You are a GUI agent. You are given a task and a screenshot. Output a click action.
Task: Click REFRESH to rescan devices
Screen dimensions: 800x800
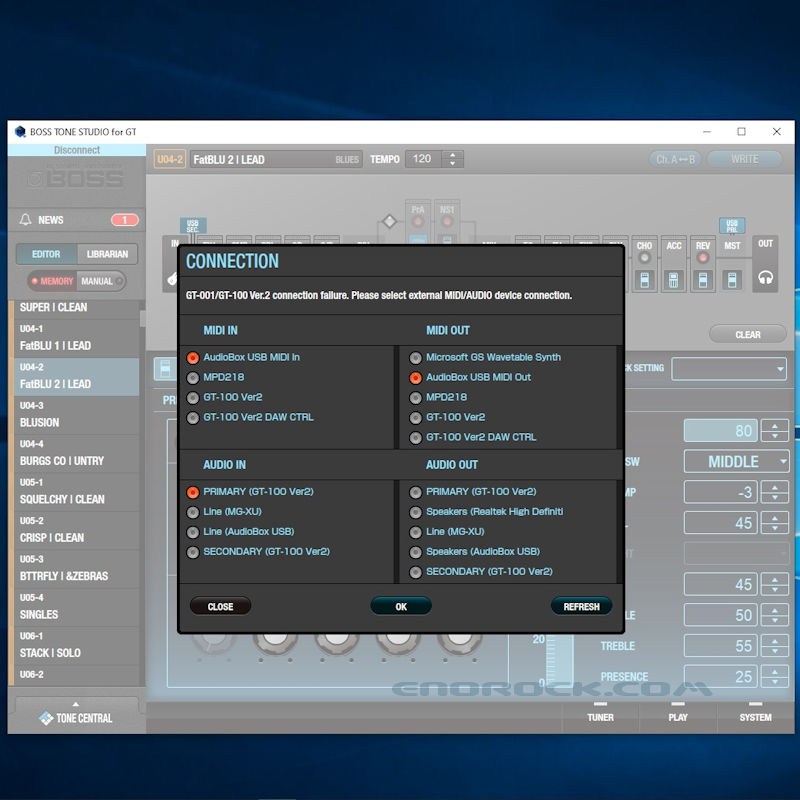coord(581,606)
